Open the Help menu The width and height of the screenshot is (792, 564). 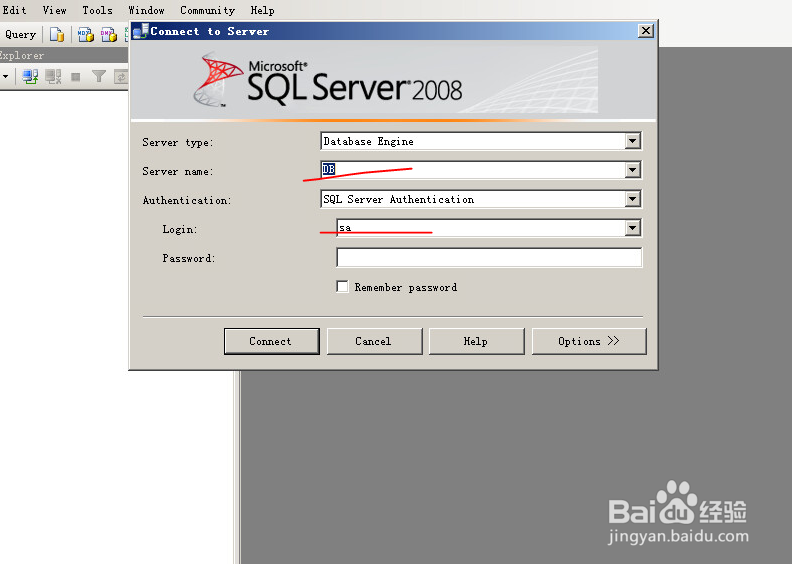262,10
